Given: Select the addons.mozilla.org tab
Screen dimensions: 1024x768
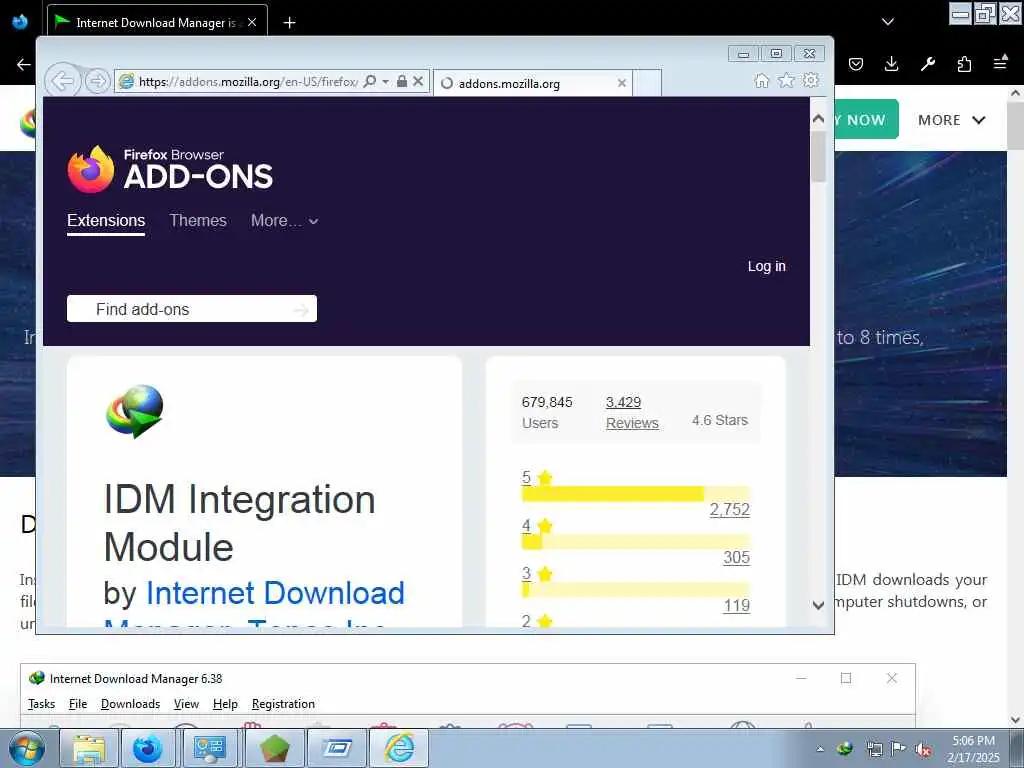Looking at the screenshot, I should pyautogui.click(x=533, y=84).
